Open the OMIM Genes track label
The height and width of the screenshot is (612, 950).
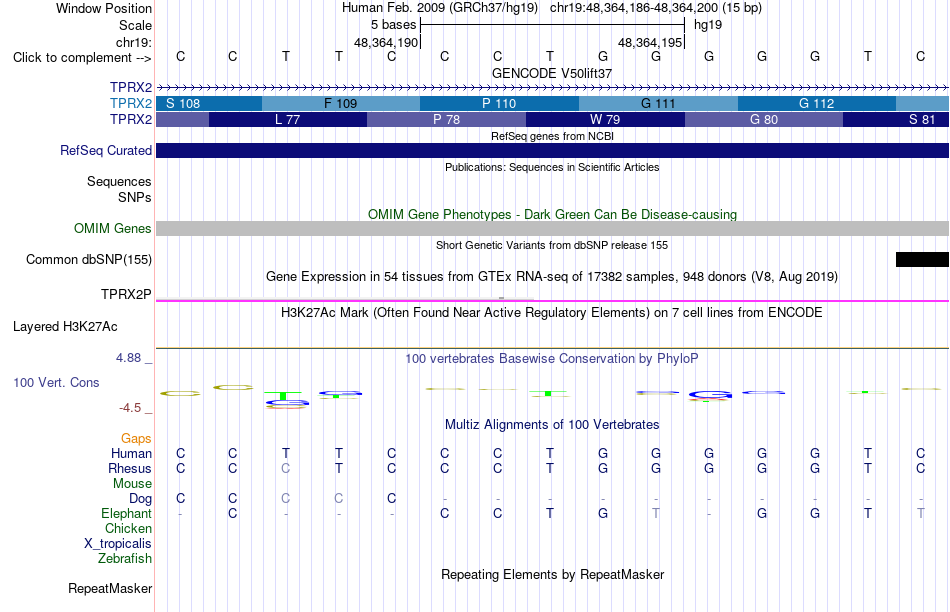tap(112, 228)
